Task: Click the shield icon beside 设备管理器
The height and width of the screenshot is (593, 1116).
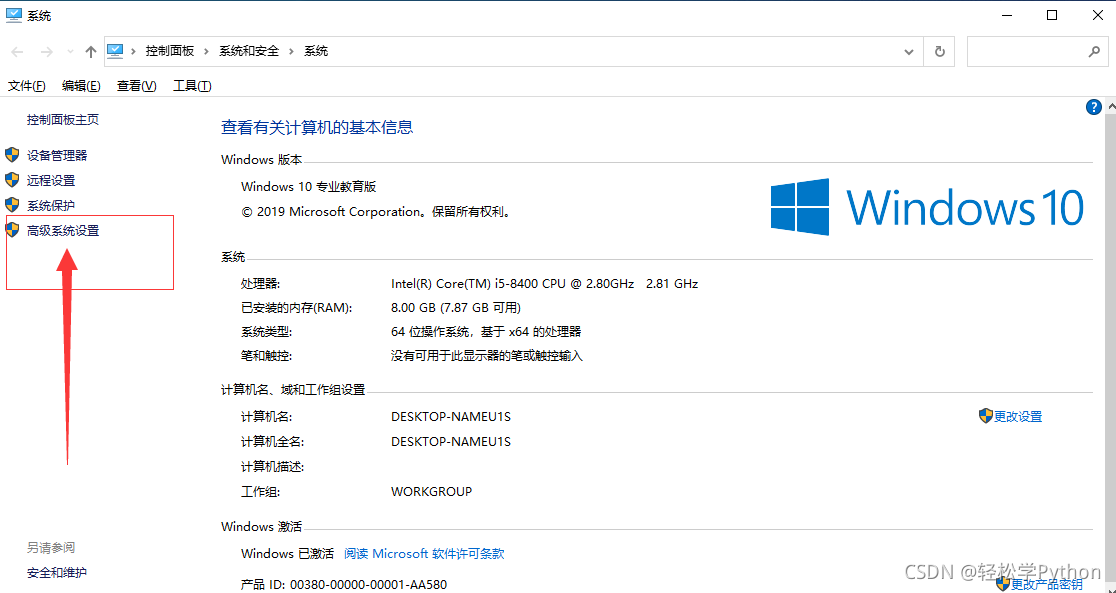Action: (12, 155)
